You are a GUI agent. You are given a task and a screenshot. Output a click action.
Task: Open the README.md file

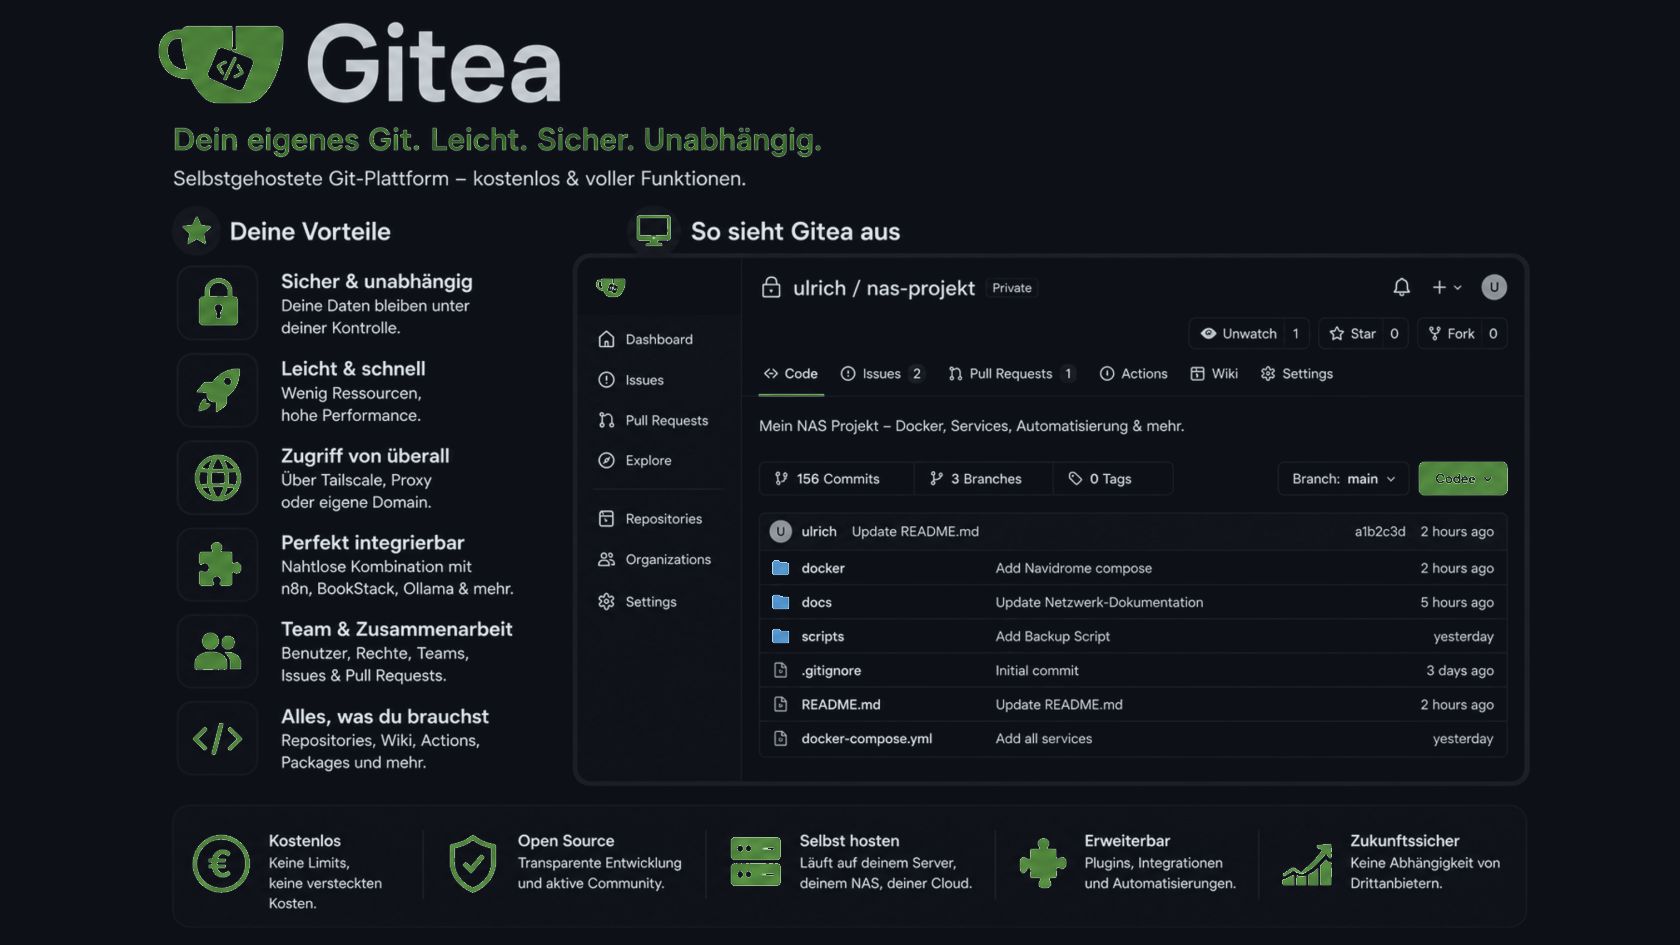pos(841,704)
